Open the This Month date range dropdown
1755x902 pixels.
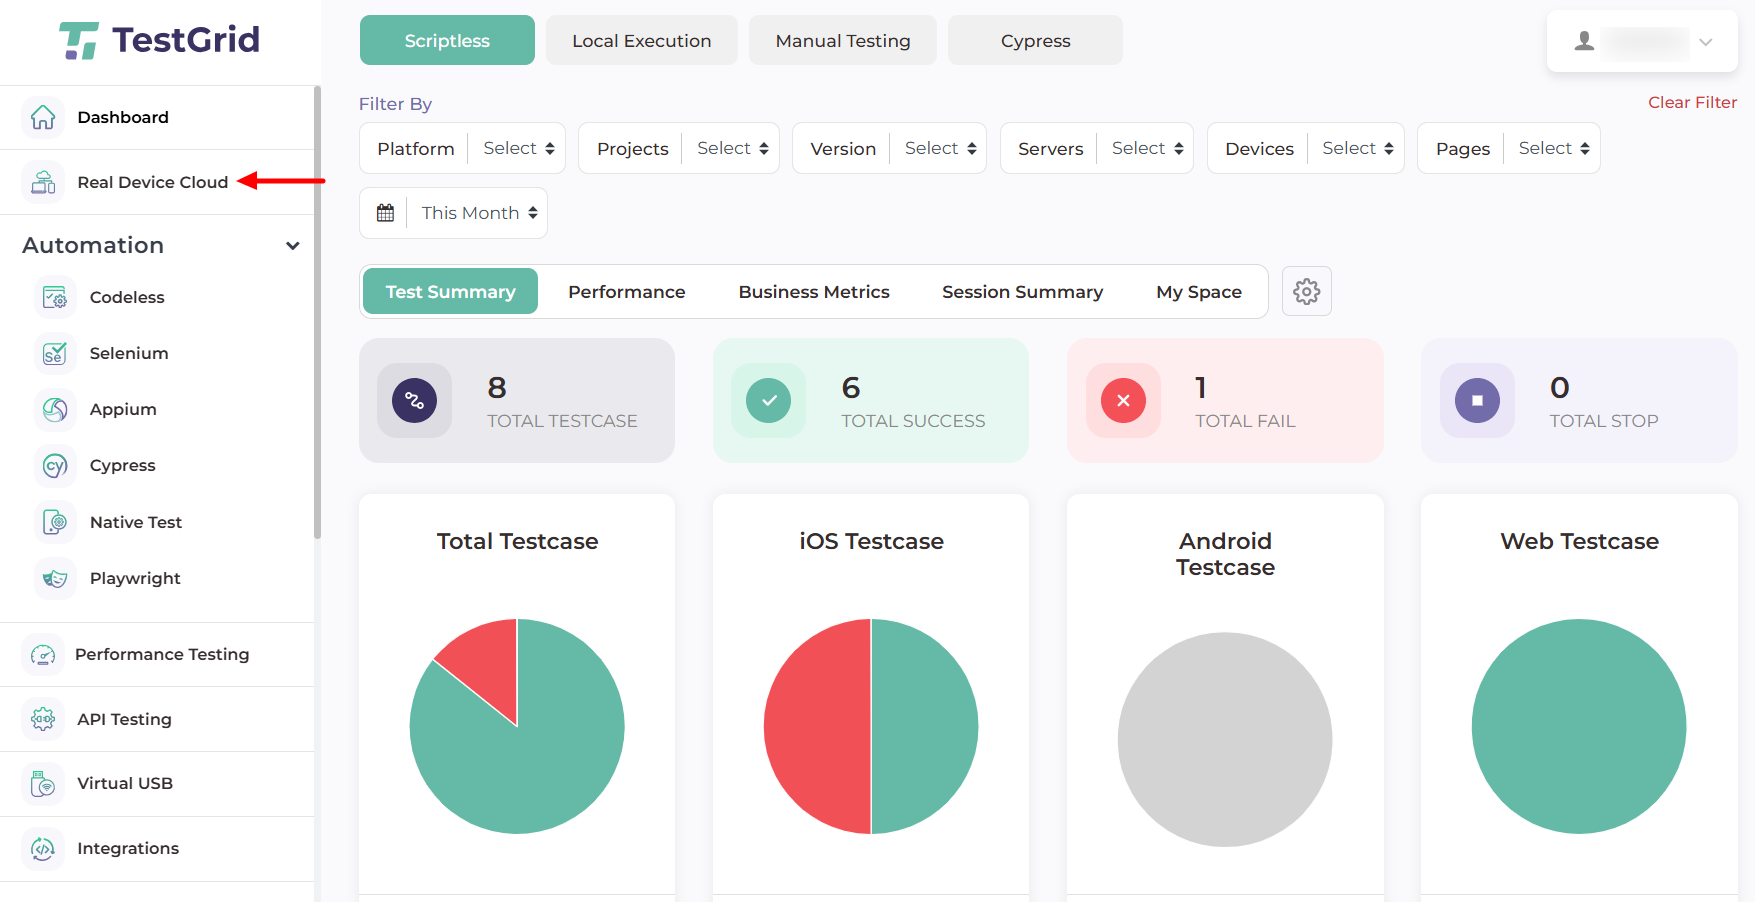click(478, 213)
